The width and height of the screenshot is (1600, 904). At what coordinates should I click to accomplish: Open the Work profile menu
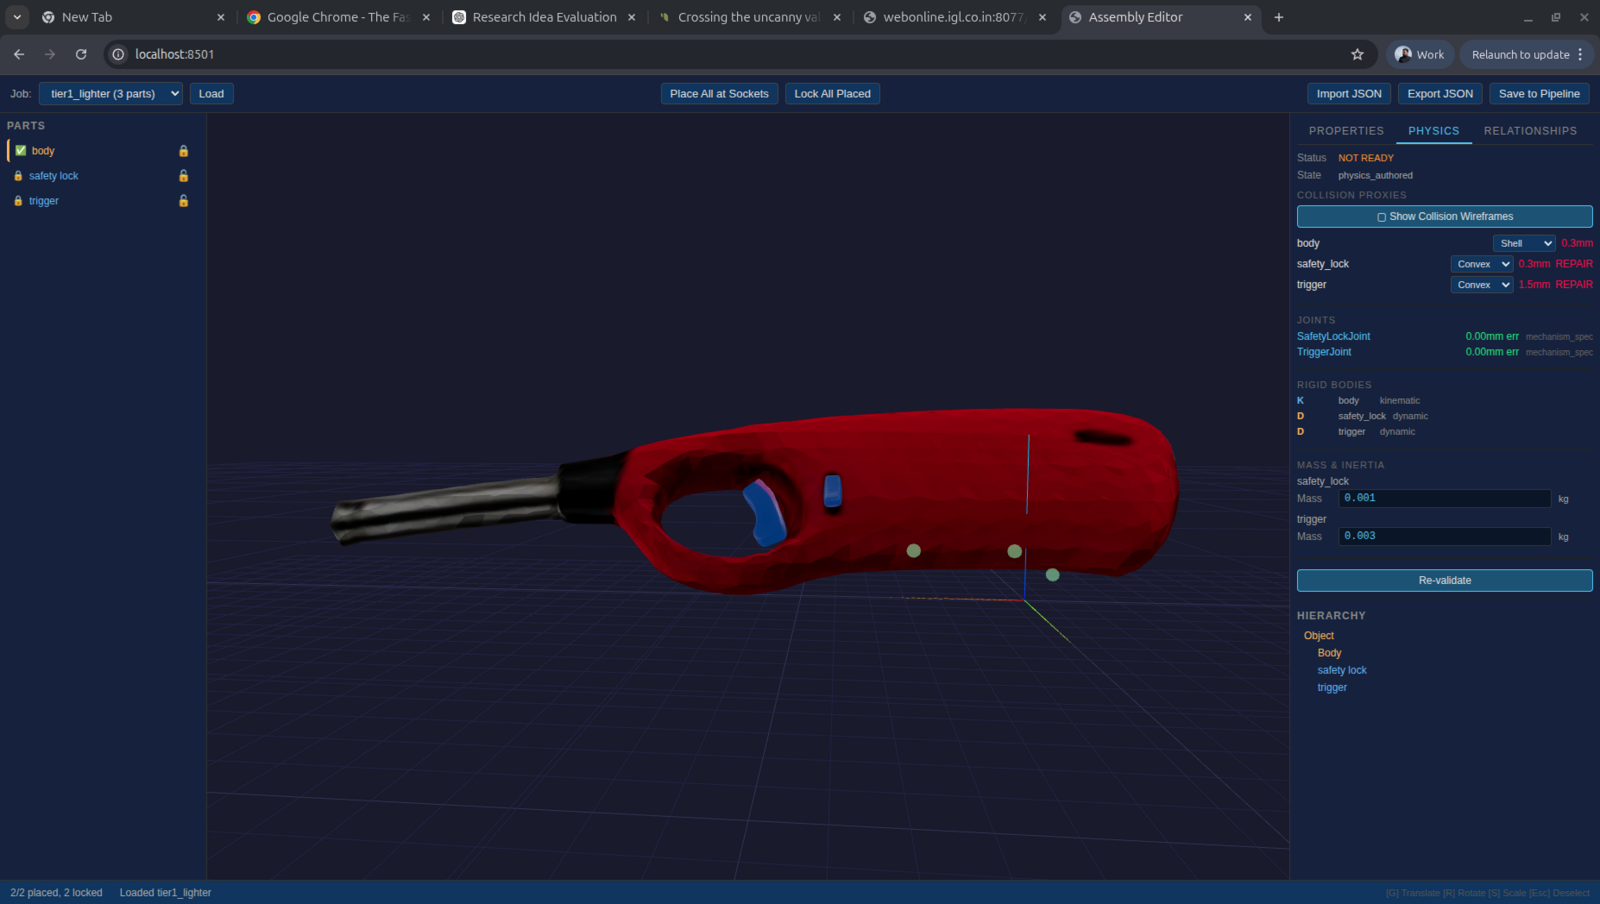pyautogui.click(x=1419, y=54)
